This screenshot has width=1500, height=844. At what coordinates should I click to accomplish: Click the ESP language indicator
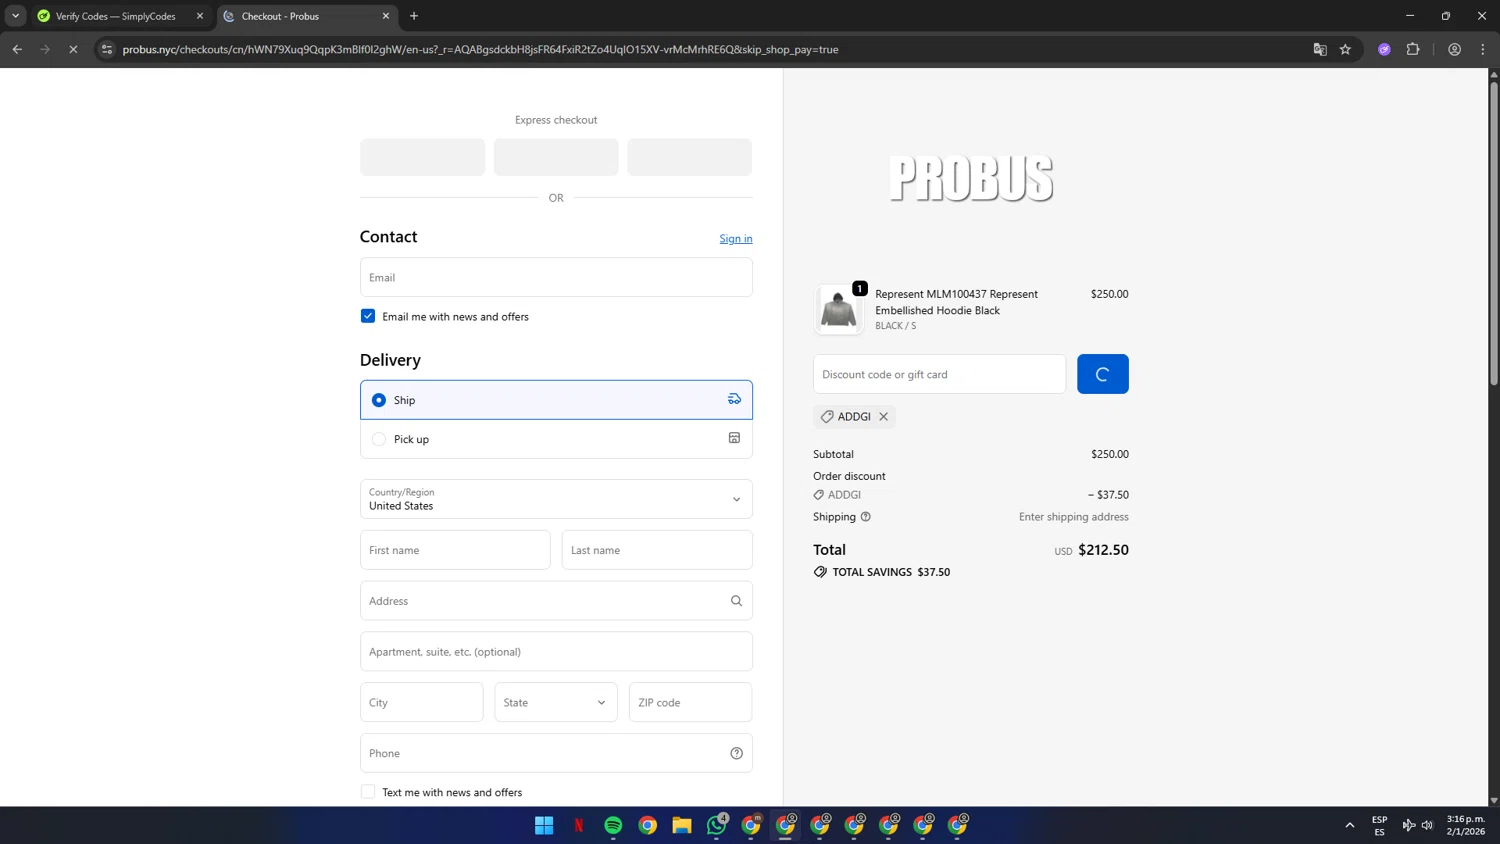point(1380,825)
